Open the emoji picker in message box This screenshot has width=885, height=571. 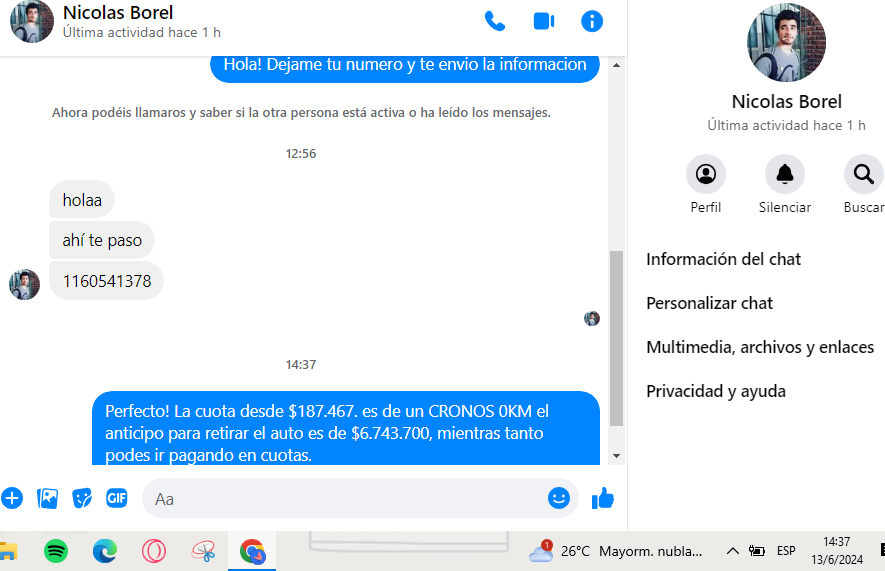click(x=558, y=498)
